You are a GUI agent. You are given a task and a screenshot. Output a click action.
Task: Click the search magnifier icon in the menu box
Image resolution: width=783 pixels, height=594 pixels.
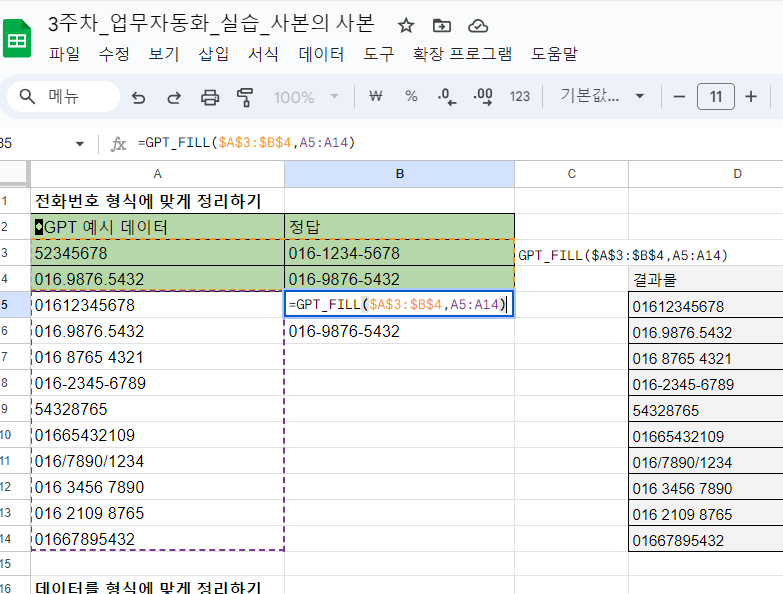[x=27, y=96]
